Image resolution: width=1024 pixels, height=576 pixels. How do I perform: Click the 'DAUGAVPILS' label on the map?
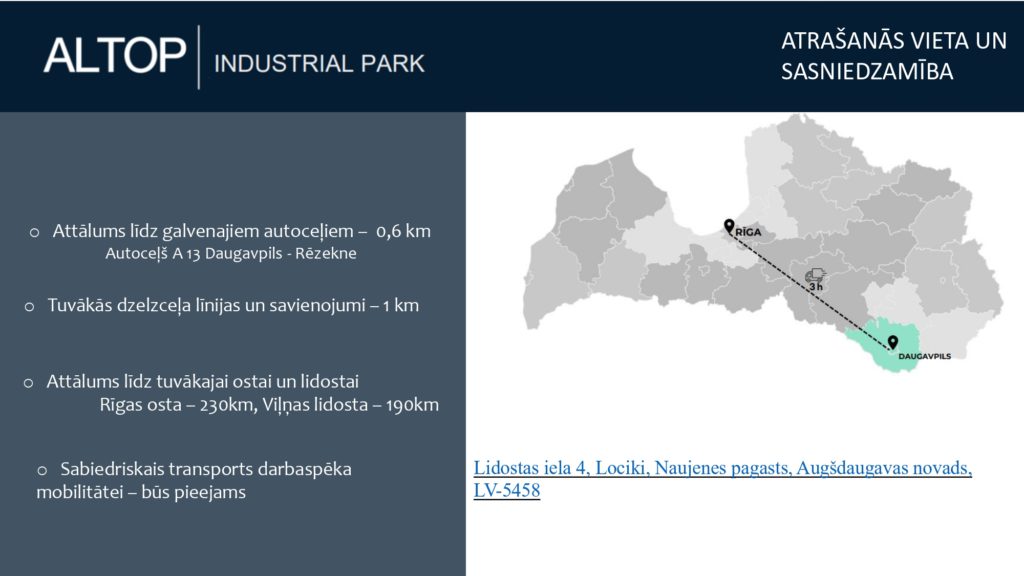point(923,356)
